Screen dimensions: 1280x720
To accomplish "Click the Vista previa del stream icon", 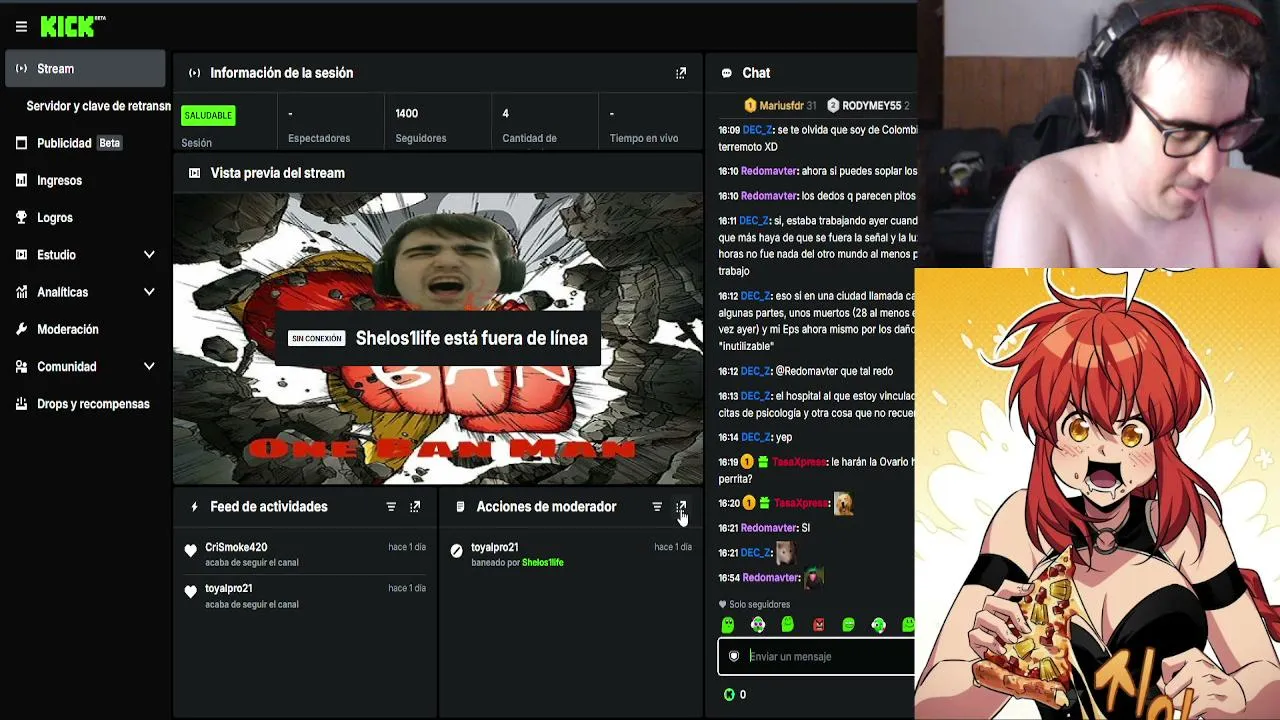I will (x=194, y=173).
